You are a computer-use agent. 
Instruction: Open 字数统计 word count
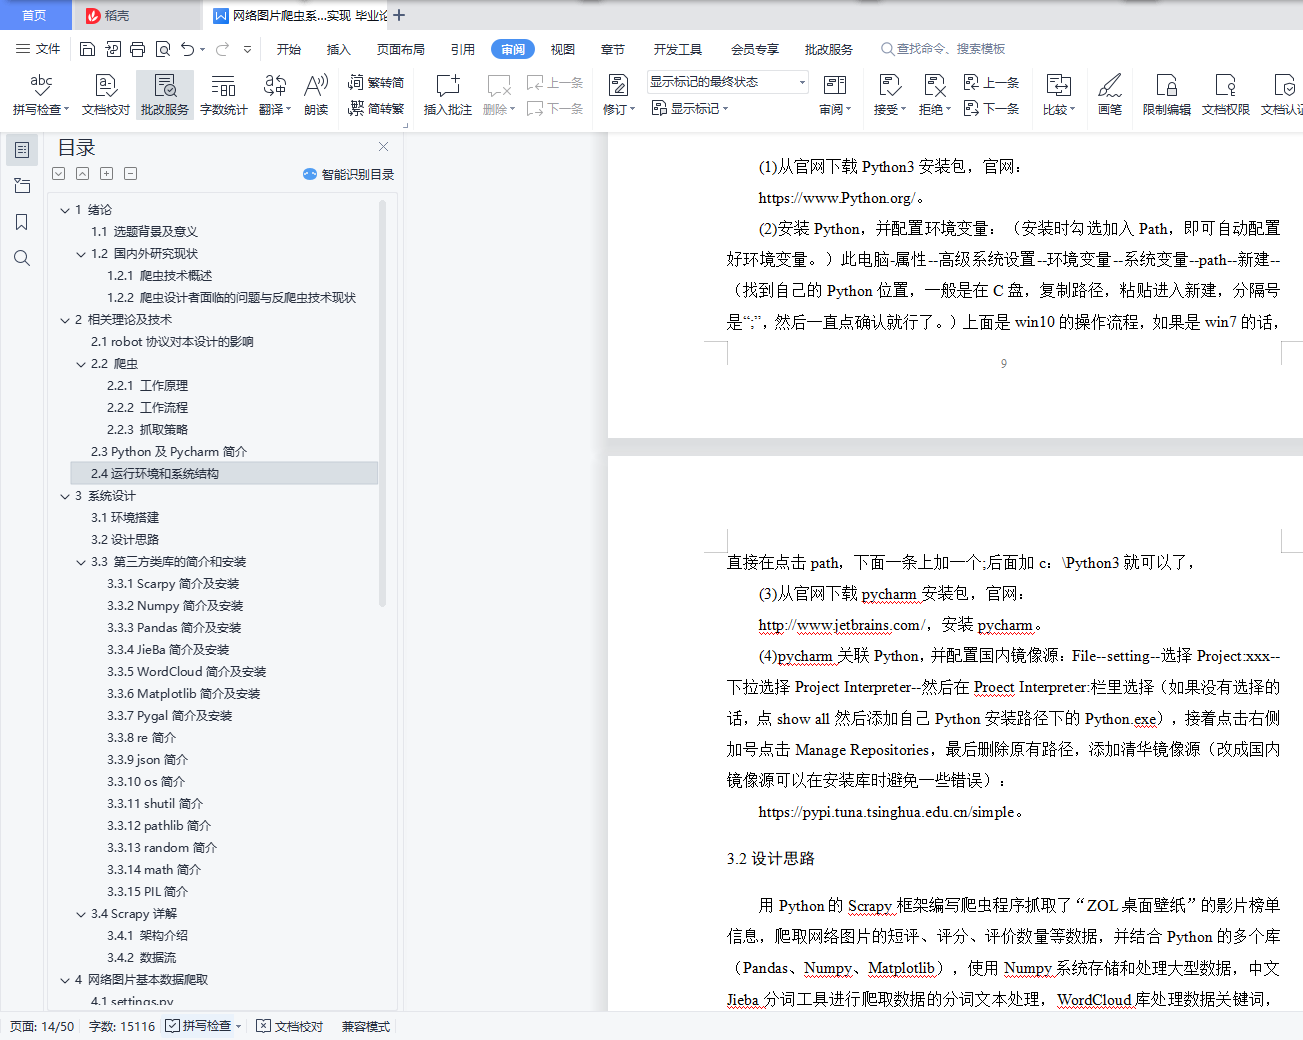[223, 94]
